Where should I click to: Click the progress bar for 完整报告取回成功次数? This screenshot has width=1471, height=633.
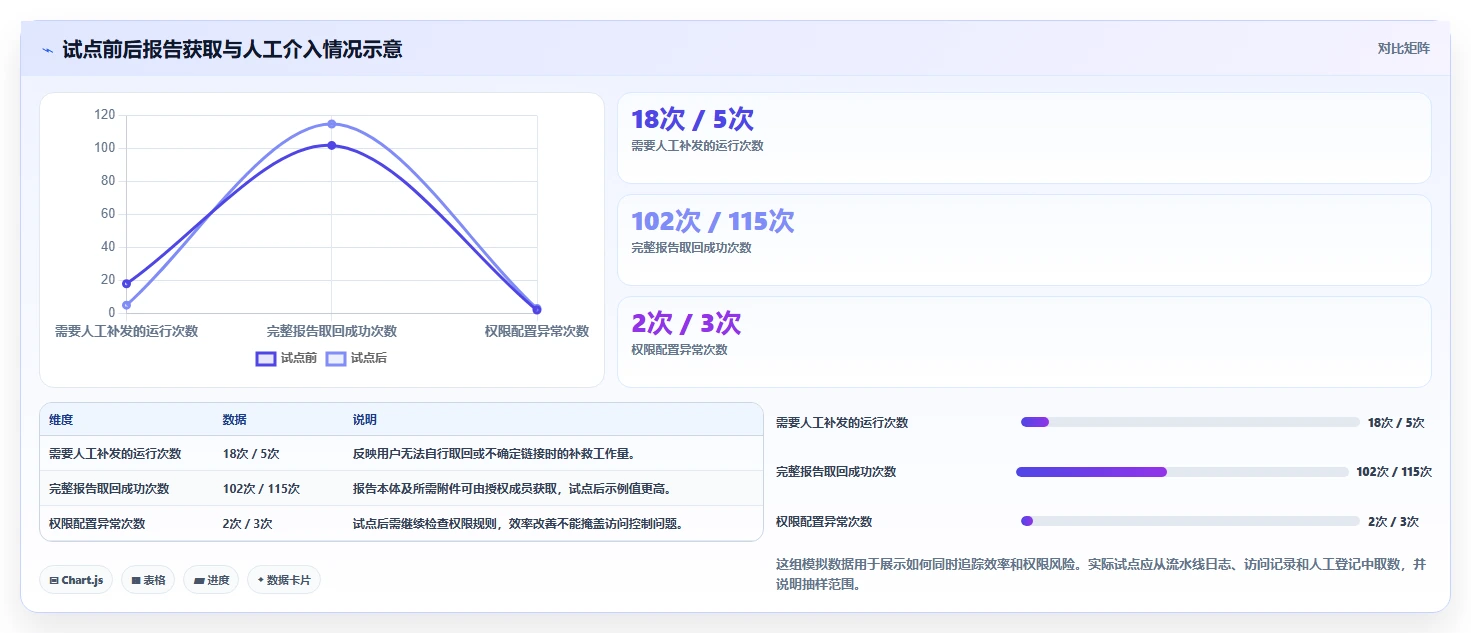(x=1182, y=472)
